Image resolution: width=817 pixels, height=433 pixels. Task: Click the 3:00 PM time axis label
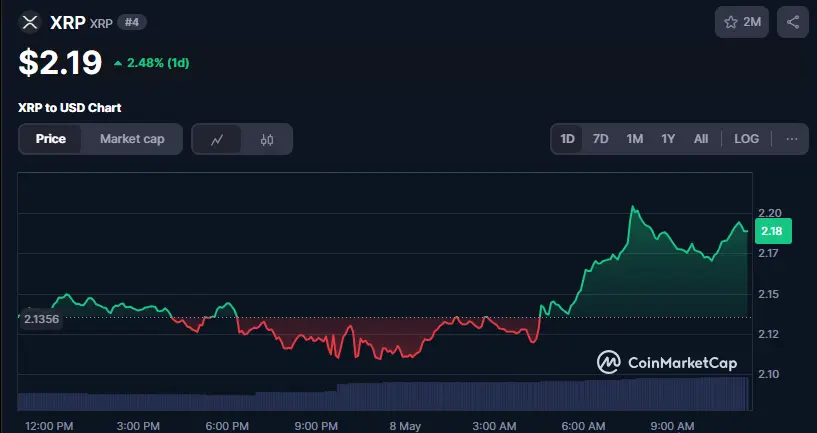[138, 426]
